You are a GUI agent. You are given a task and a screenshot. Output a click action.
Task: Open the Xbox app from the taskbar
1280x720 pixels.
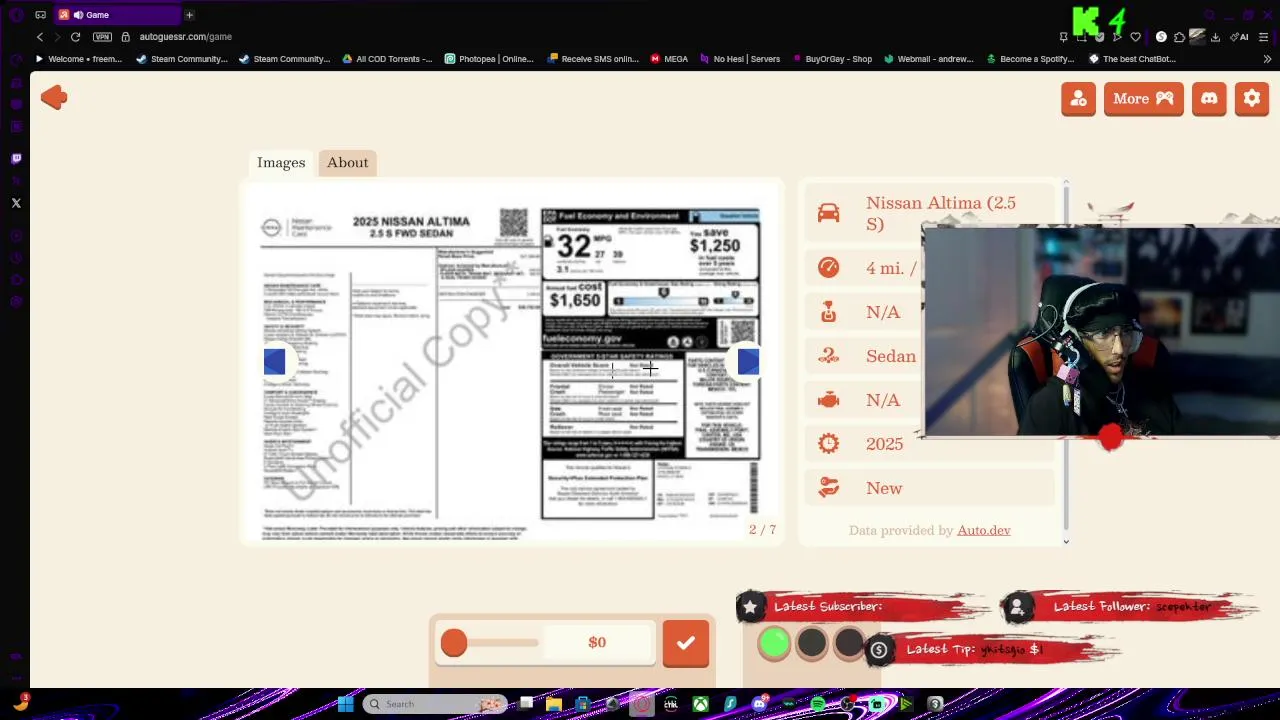coord(701,704)
